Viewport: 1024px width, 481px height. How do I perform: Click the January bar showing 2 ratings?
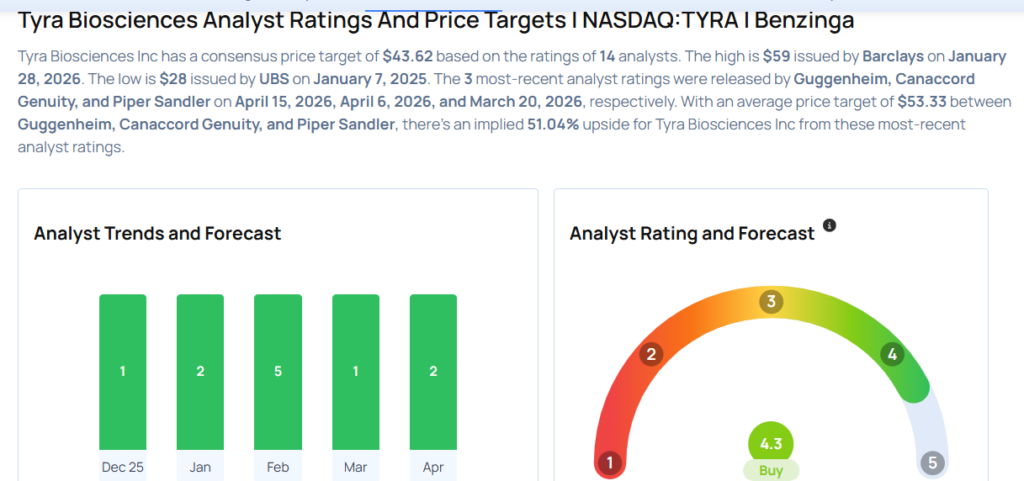[200, 371]
